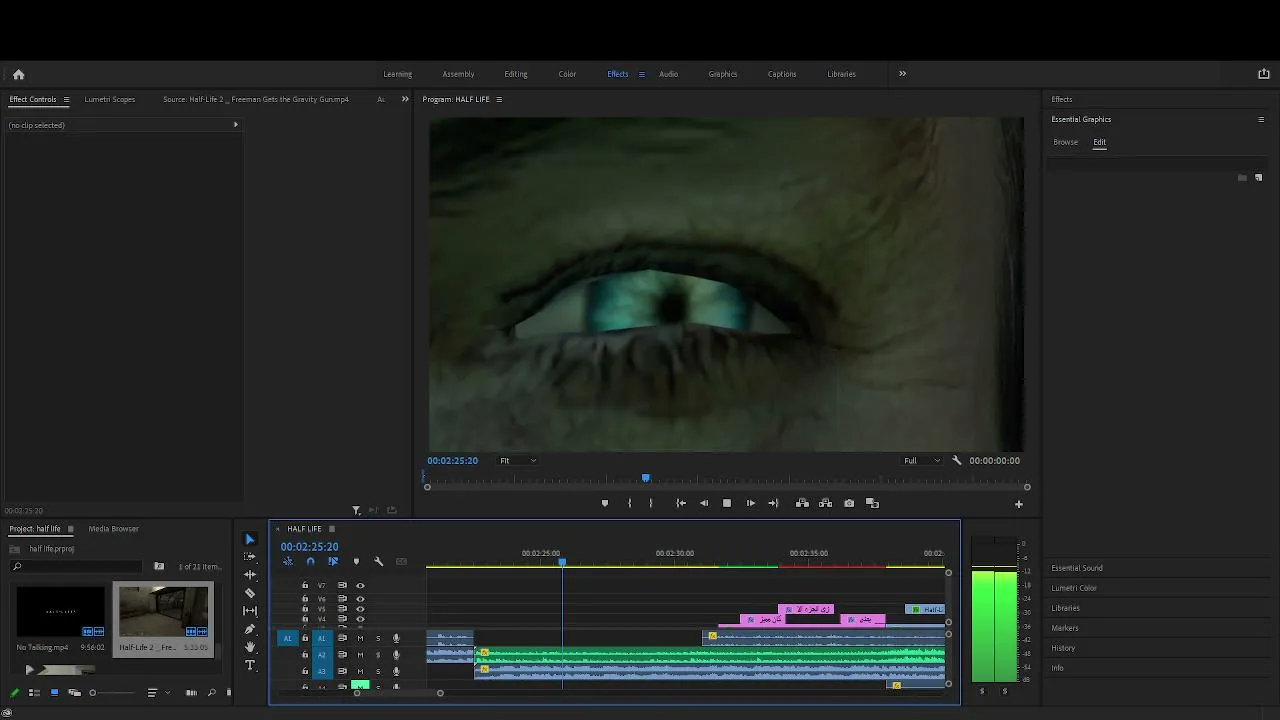Open Automate to Sequence in Project panel
Image resolution: width=1280 pixels, height=720 pixels.
191,693
